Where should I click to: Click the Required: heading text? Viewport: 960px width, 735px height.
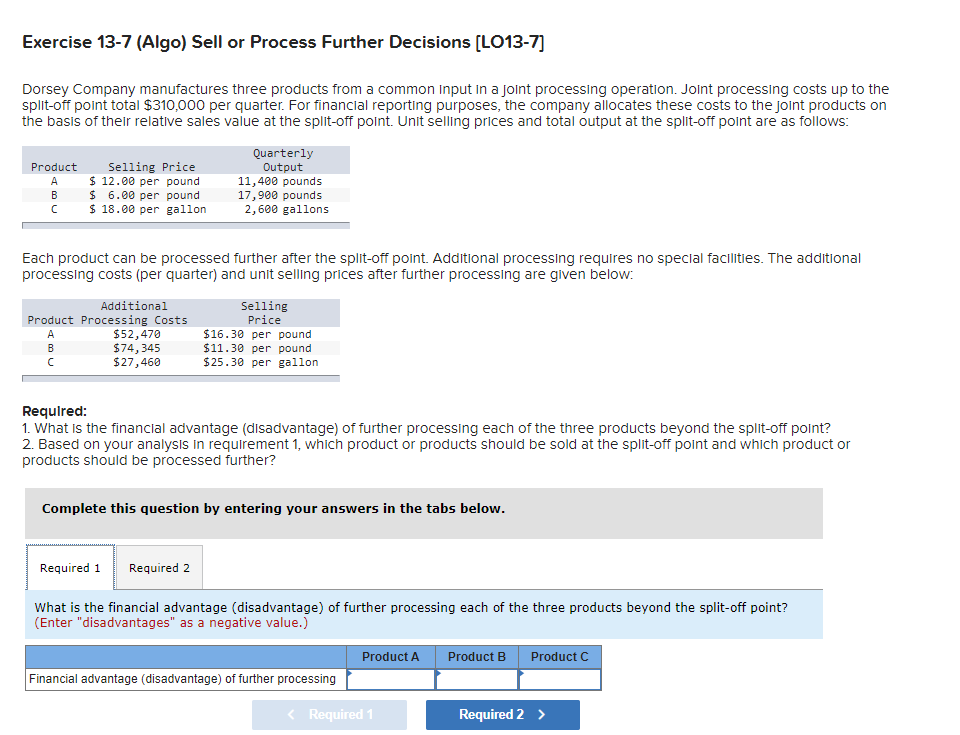[54, 411]
